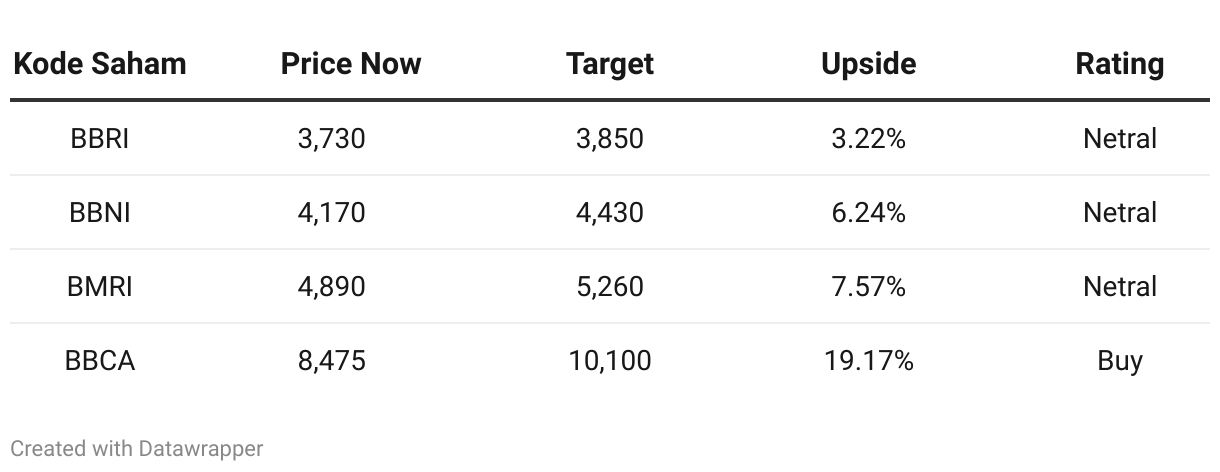Image resolution: width=1220 pixels, height=472 pixels.
Task: Select the BBCA stock code cell
Action: pos(99,360)
